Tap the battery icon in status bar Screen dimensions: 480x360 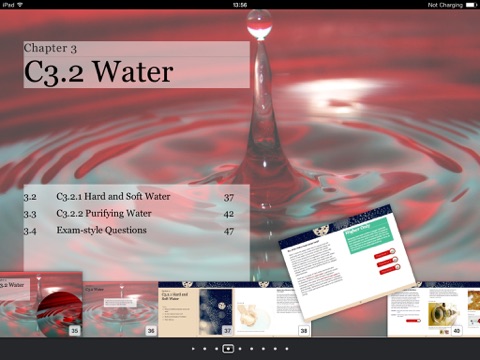[x=472, y=5]
